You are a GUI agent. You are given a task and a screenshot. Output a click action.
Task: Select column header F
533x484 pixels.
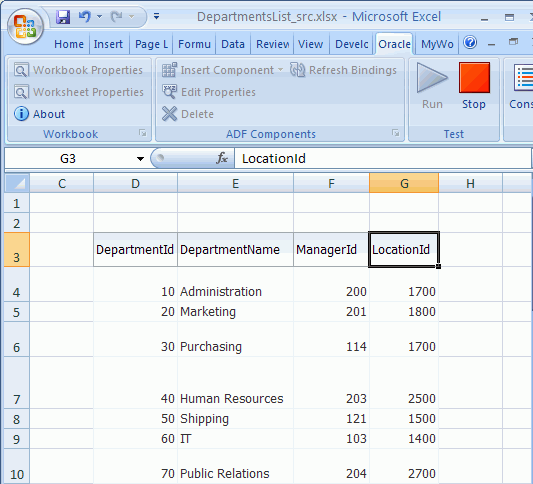pyautogui.click(x=331, y=184)
